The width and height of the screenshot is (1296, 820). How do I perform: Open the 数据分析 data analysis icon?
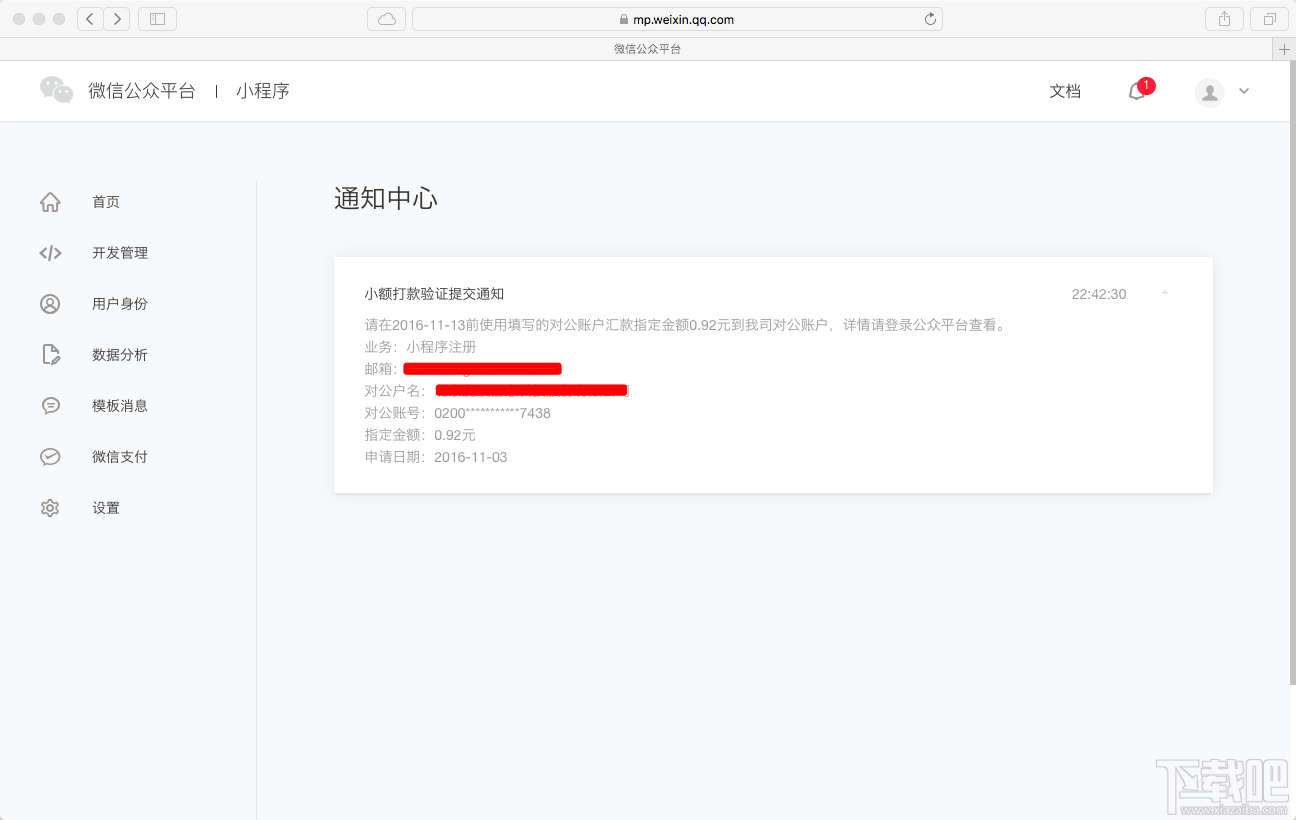[x=50, y=354]
